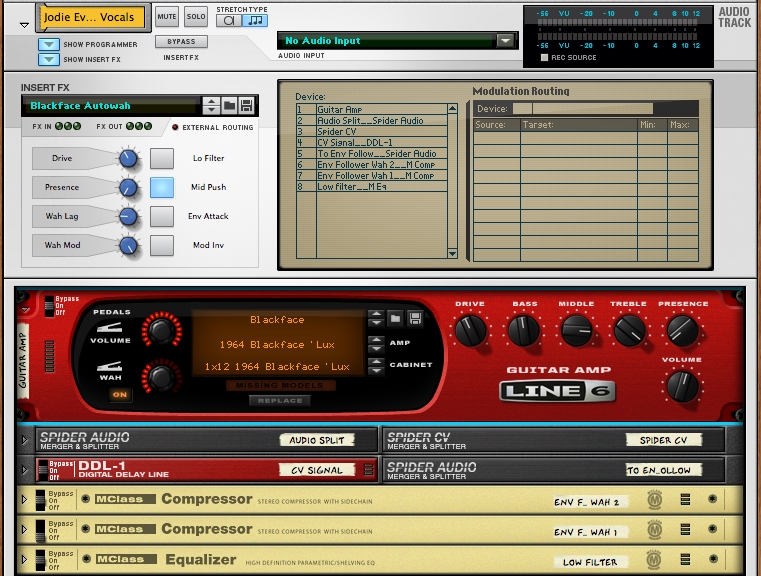Image resolution: width=761 pixels, height=576 pixels.
Task: Expand the Low Filter Equalizer device
Action: coord(24,560)
